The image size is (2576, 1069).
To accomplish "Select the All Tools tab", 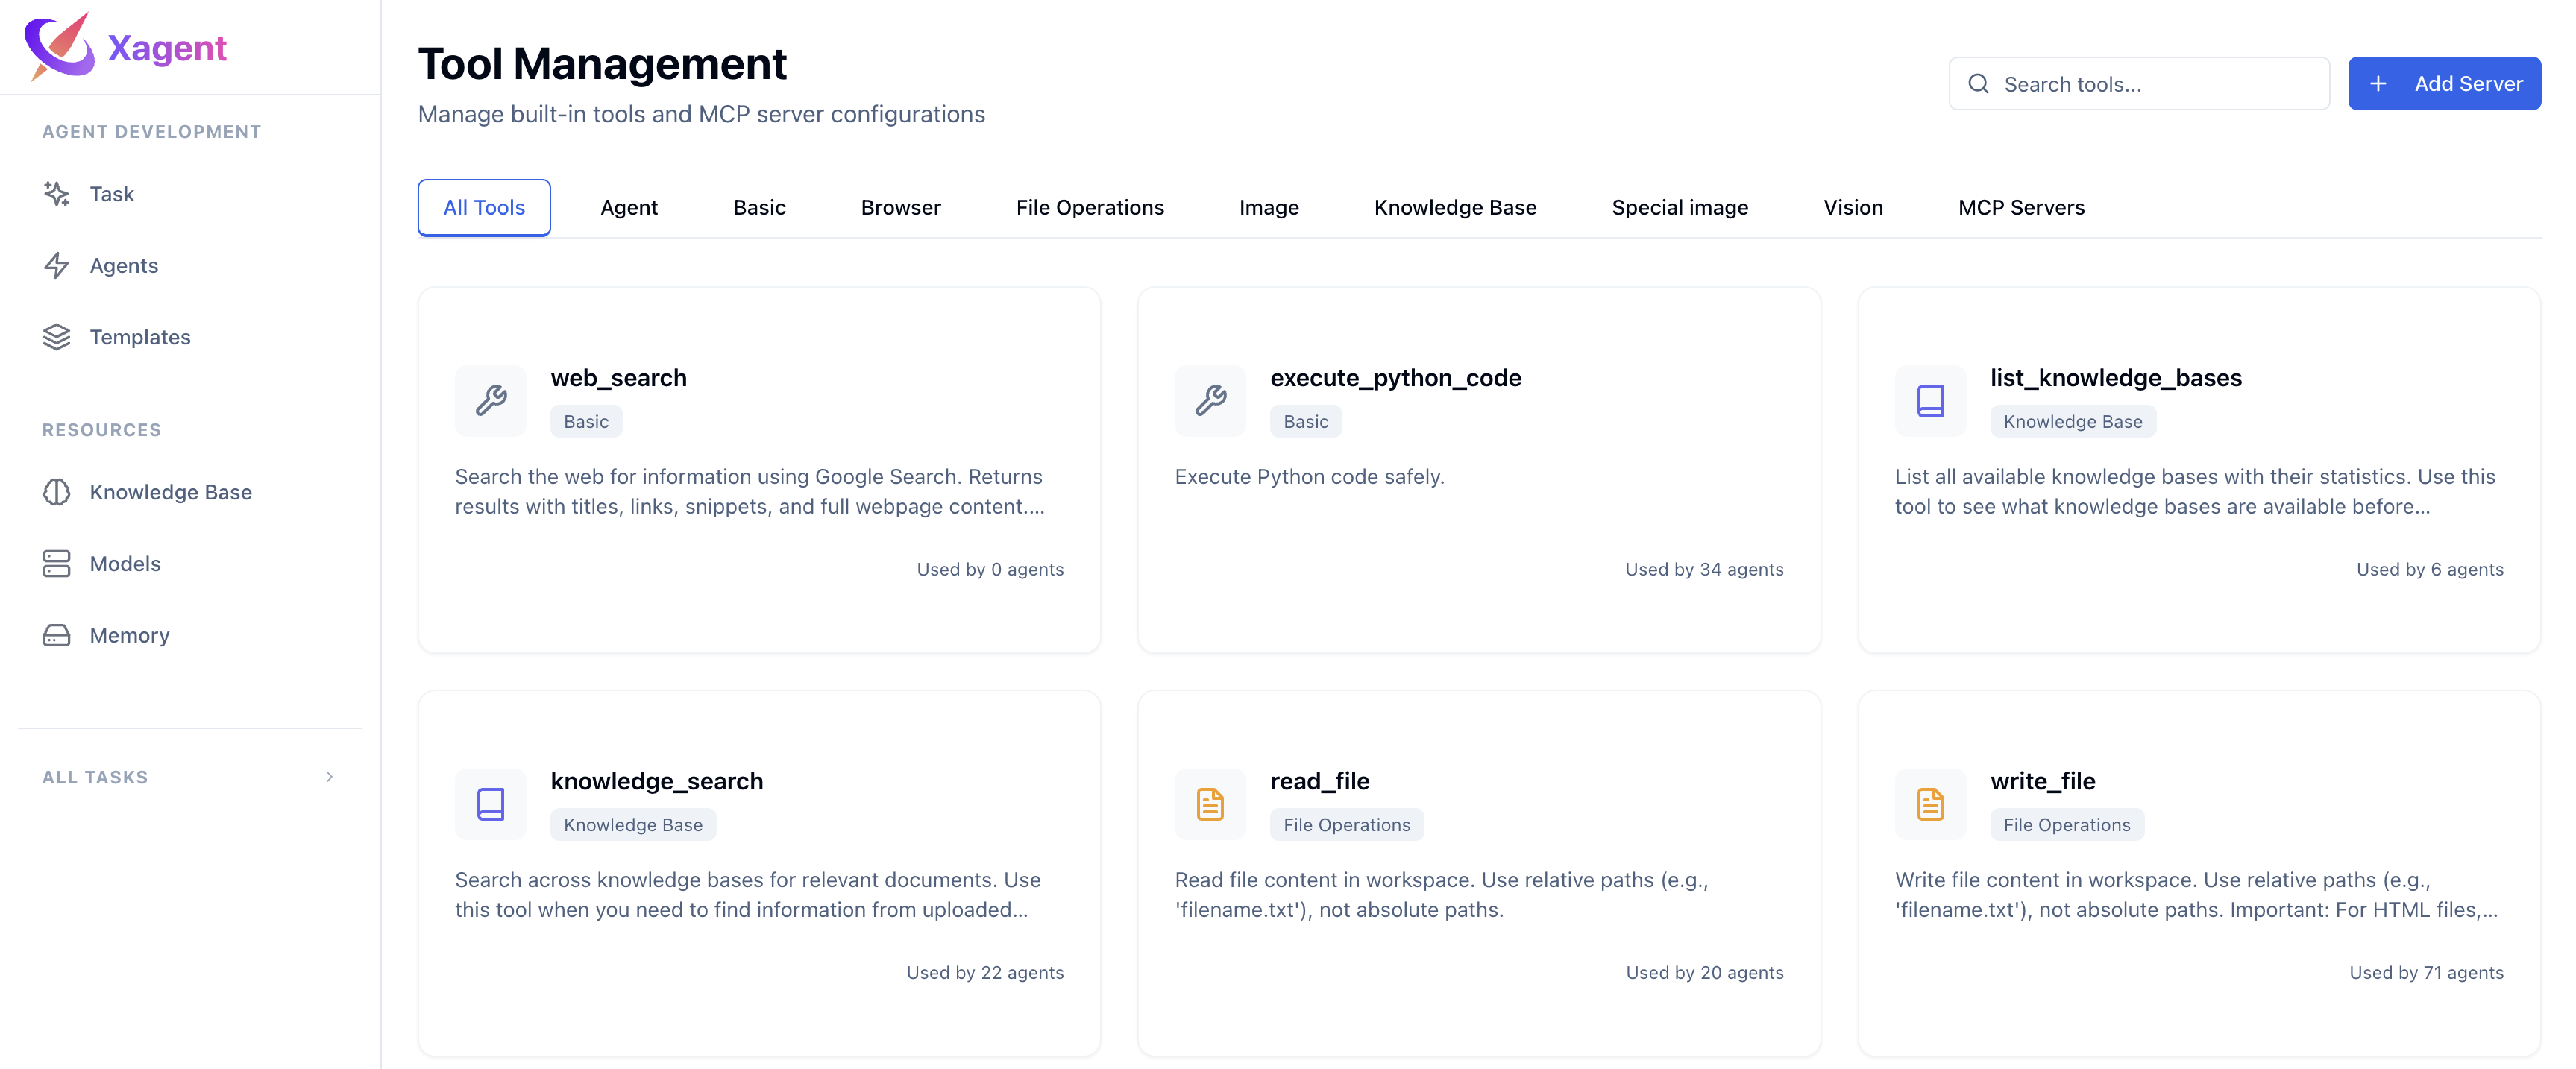I will [483, 207].
